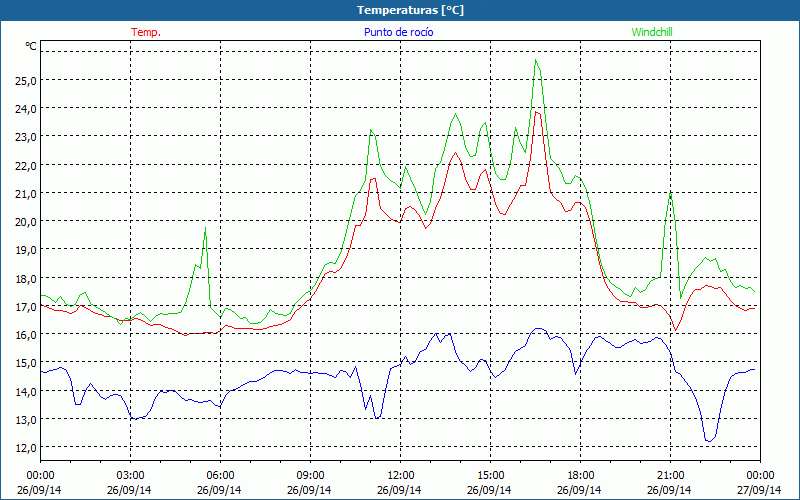Click the 24,0 y-axis value
800x500 pixels.
tap(25, 108)
